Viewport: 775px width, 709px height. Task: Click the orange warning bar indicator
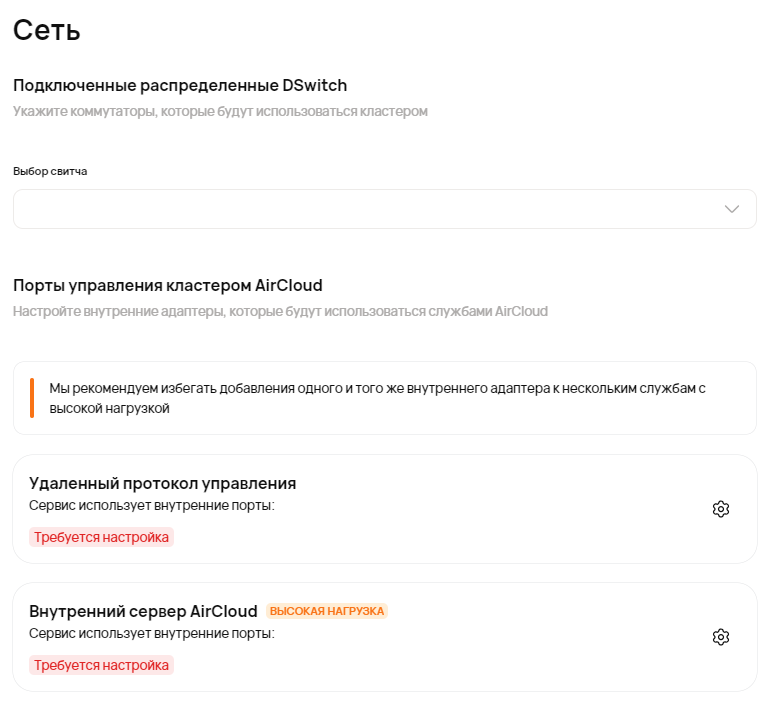point(32,398)
